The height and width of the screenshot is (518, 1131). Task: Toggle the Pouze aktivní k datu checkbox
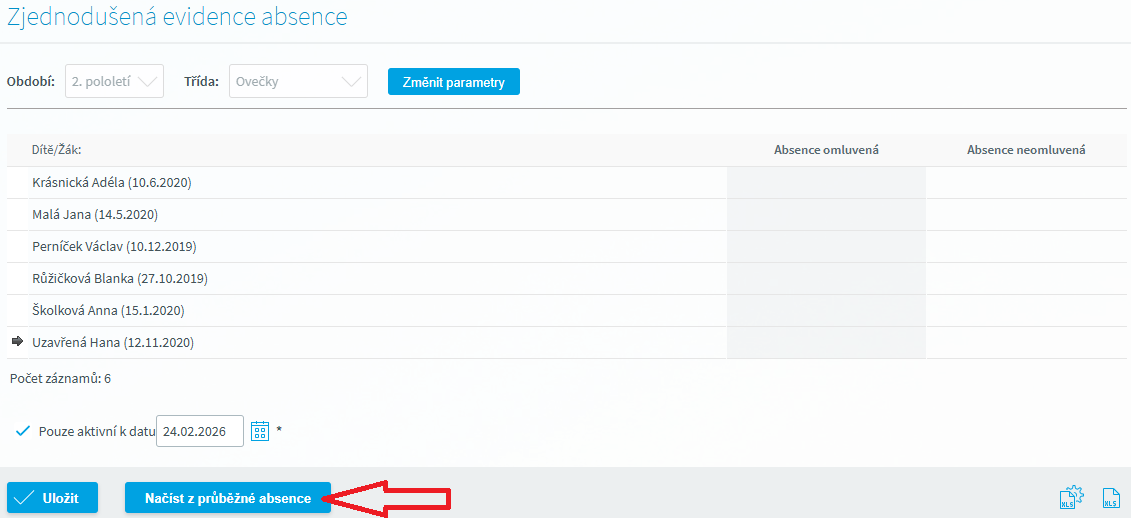tap(24, 431)
